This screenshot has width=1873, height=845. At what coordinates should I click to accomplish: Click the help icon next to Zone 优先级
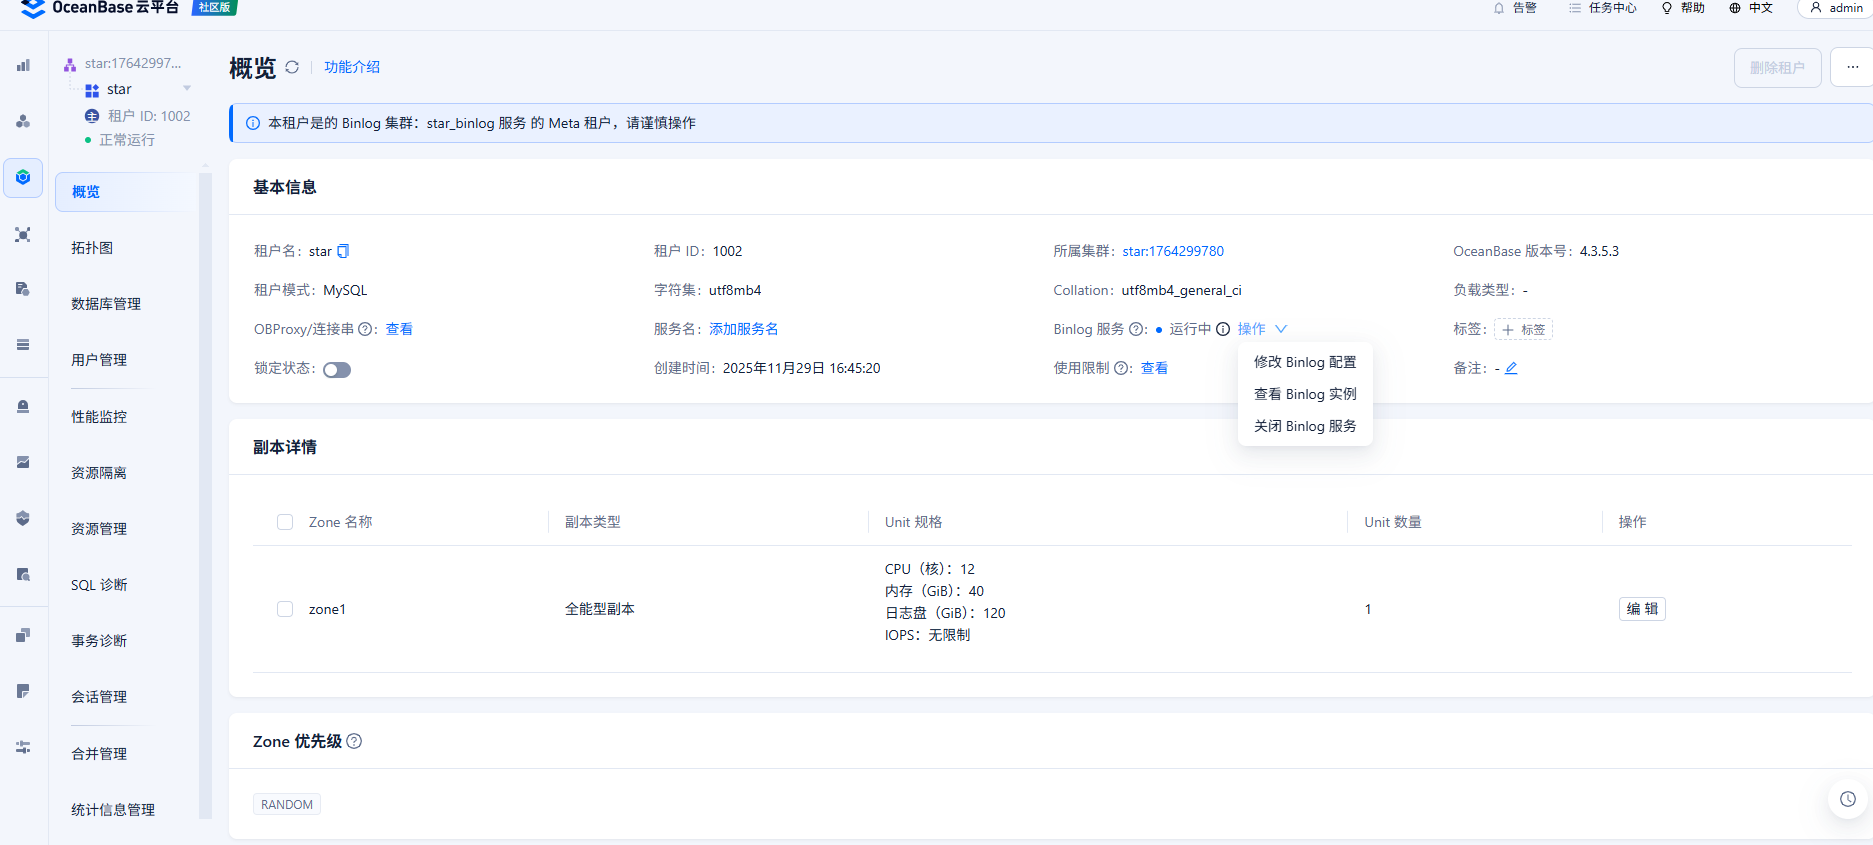(354, 741)
